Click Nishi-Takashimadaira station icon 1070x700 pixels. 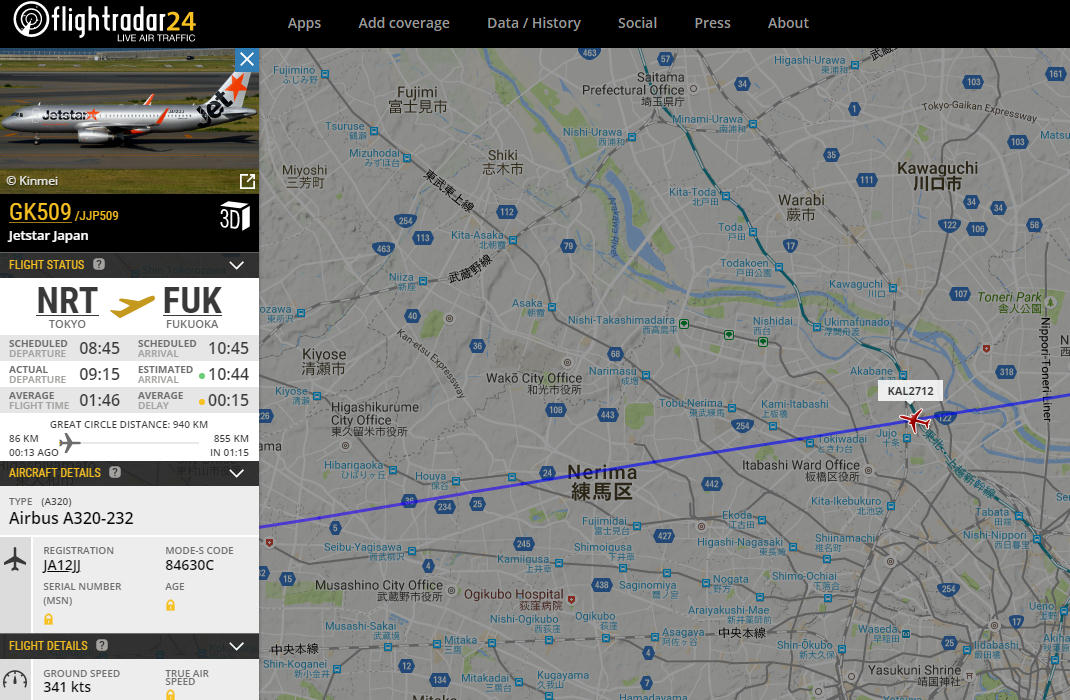pos(684,323)
